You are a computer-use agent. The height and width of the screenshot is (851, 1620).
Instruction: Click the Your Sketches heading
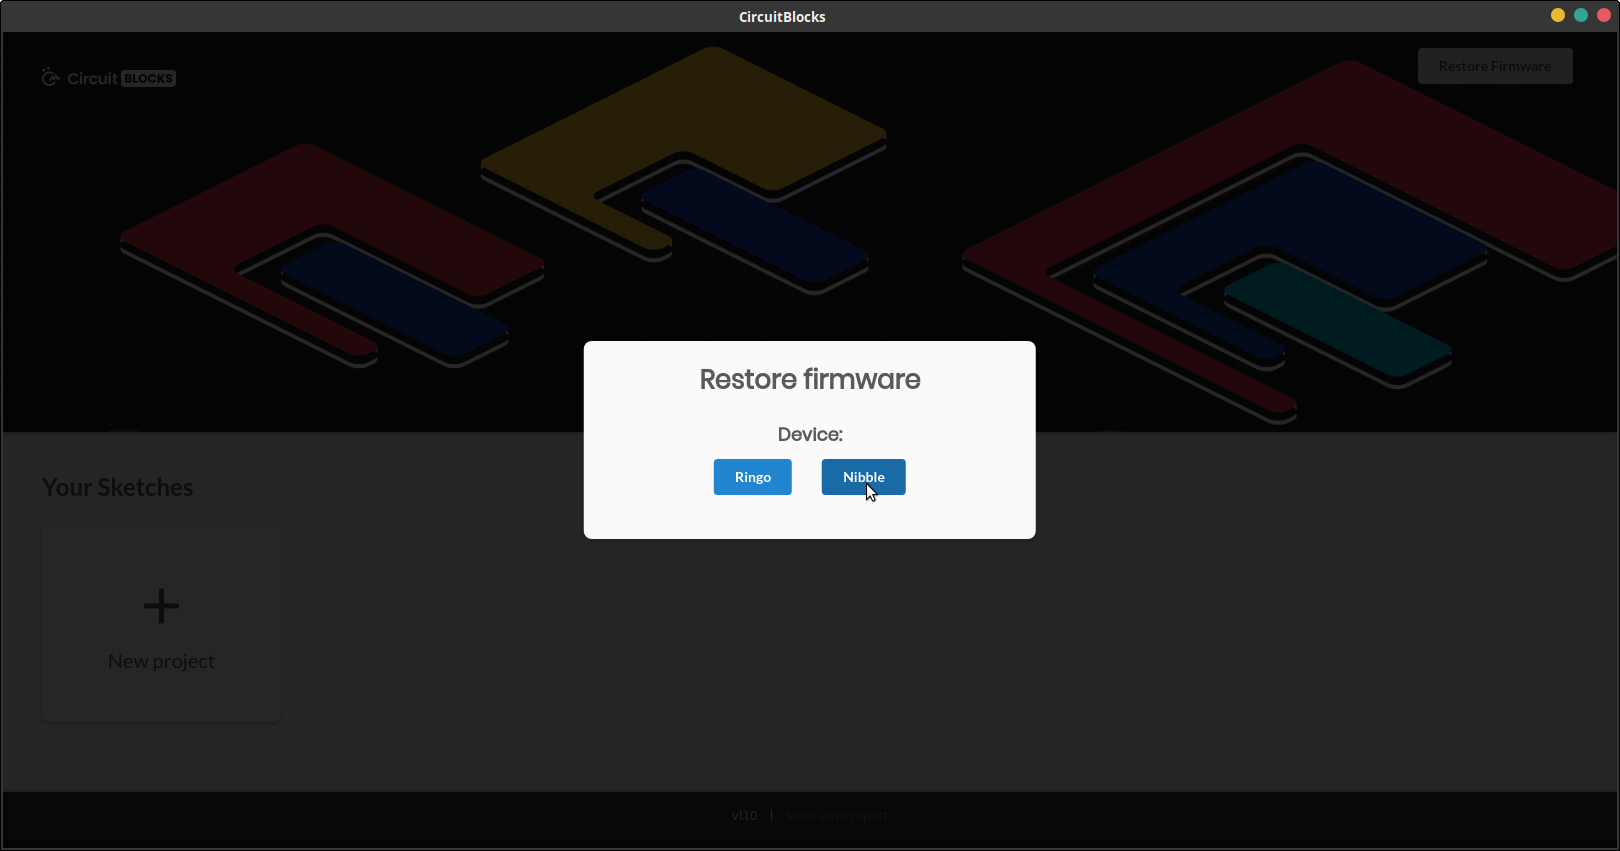[118, 487]
